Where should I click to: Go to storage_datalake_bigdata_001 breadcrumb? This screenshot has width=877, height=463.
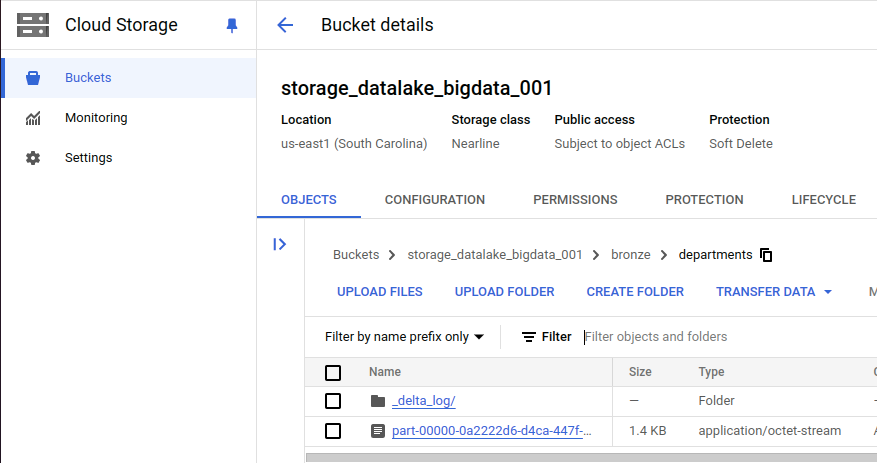coord(494,255)
